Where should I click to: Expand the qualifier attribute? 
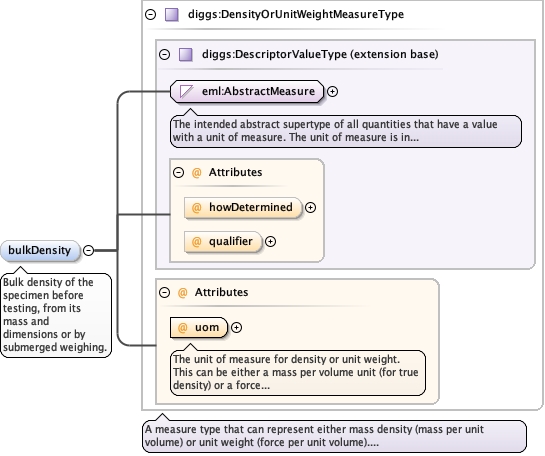(x=270, y=242)
